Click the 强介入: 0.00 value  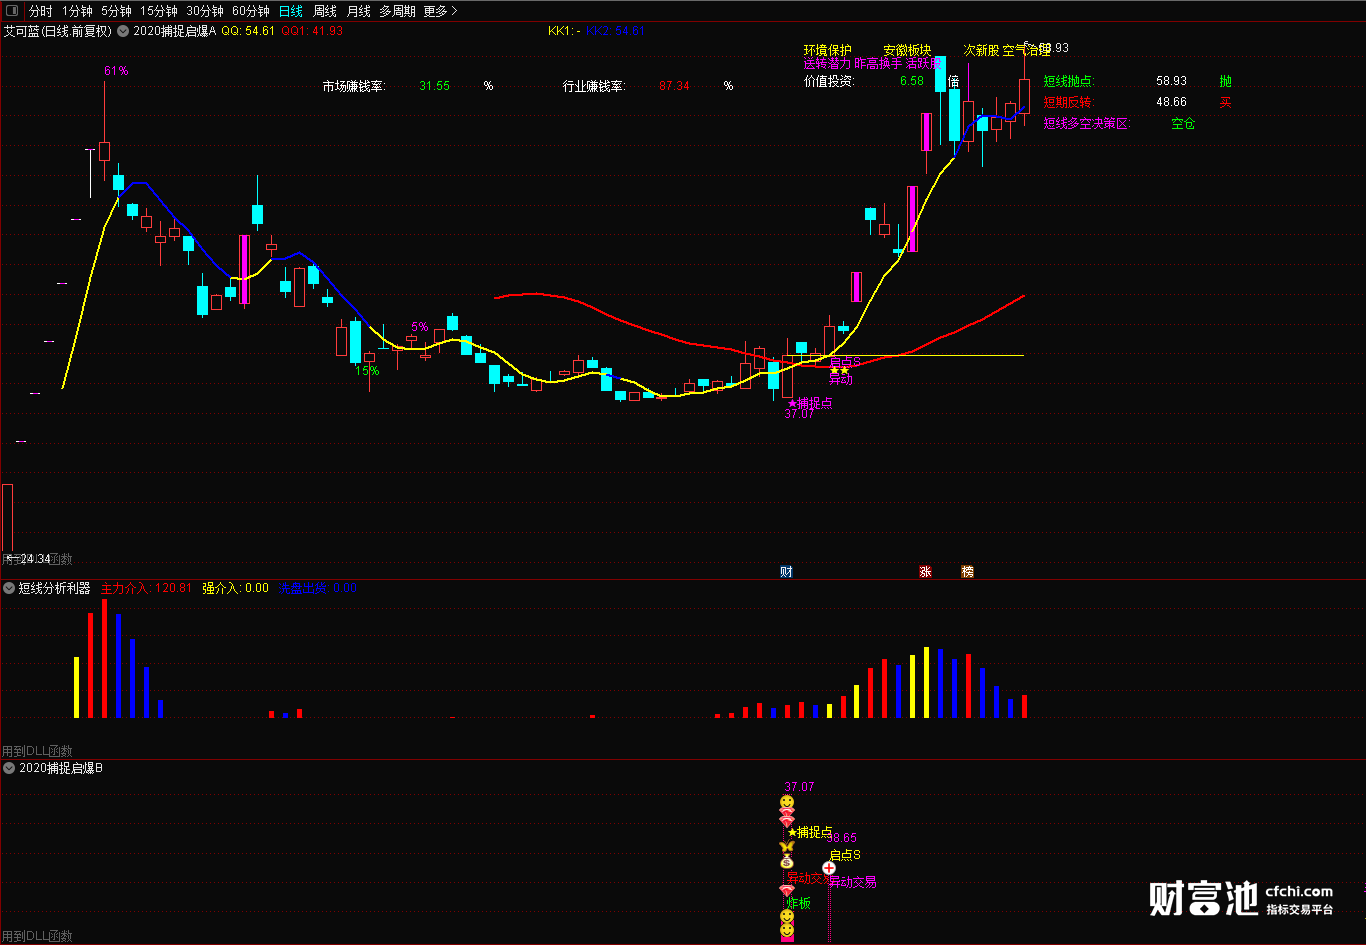[235, 588]
